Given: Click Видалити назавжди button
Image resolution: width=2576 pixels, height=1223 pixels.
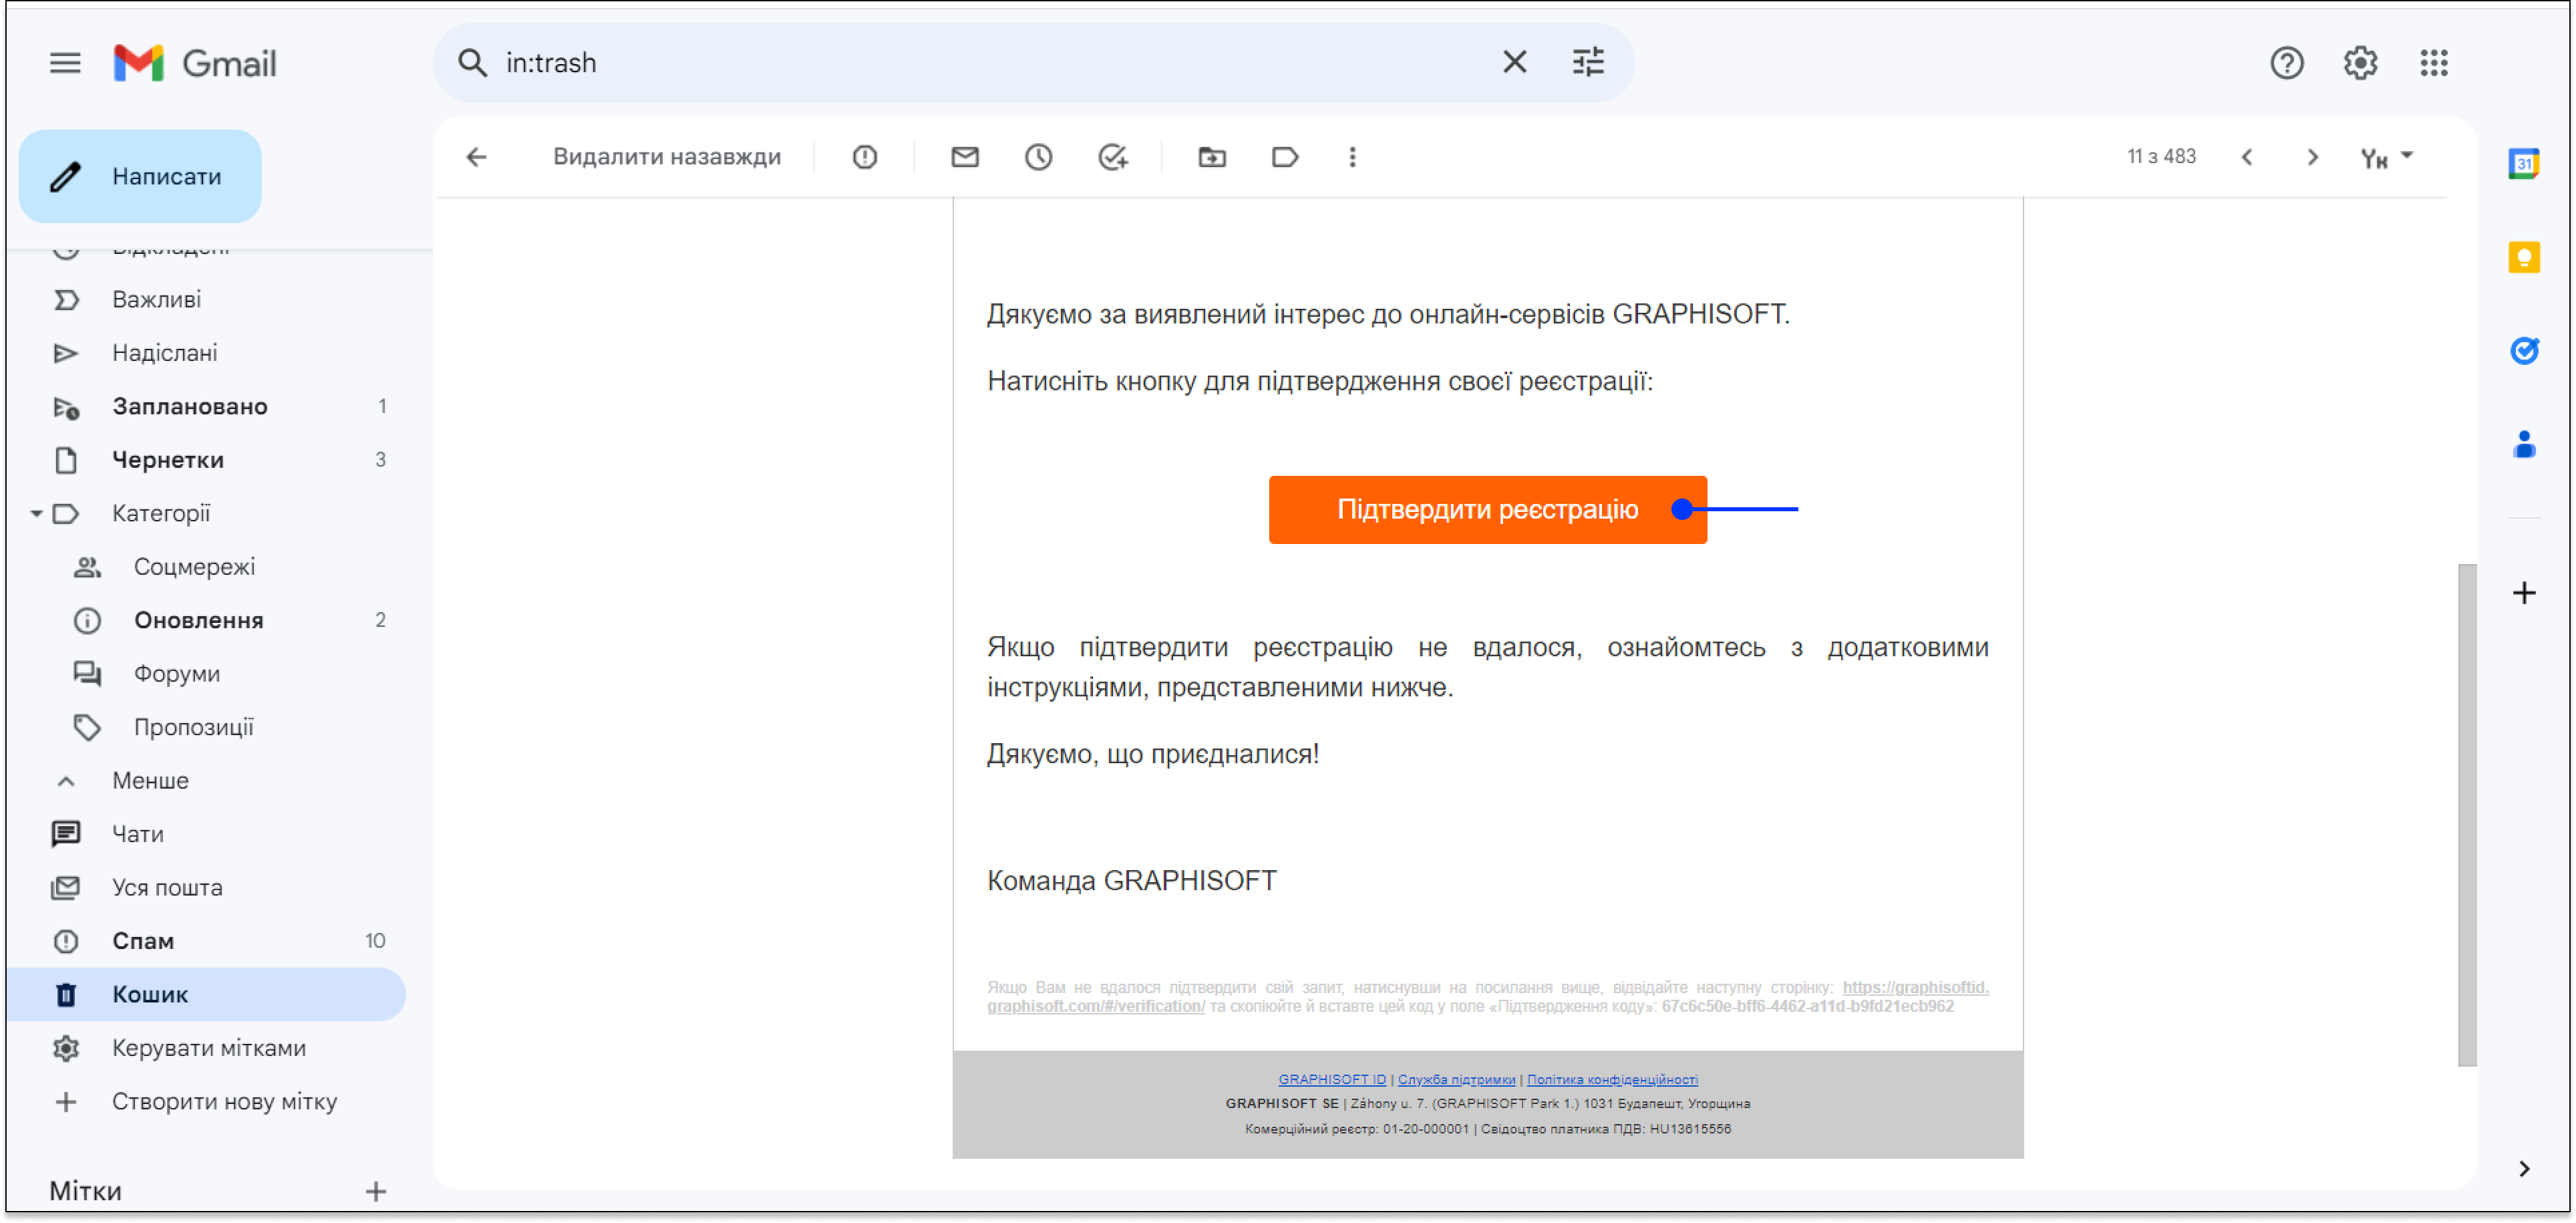Looking at the screenshot, I should [666, 157].
